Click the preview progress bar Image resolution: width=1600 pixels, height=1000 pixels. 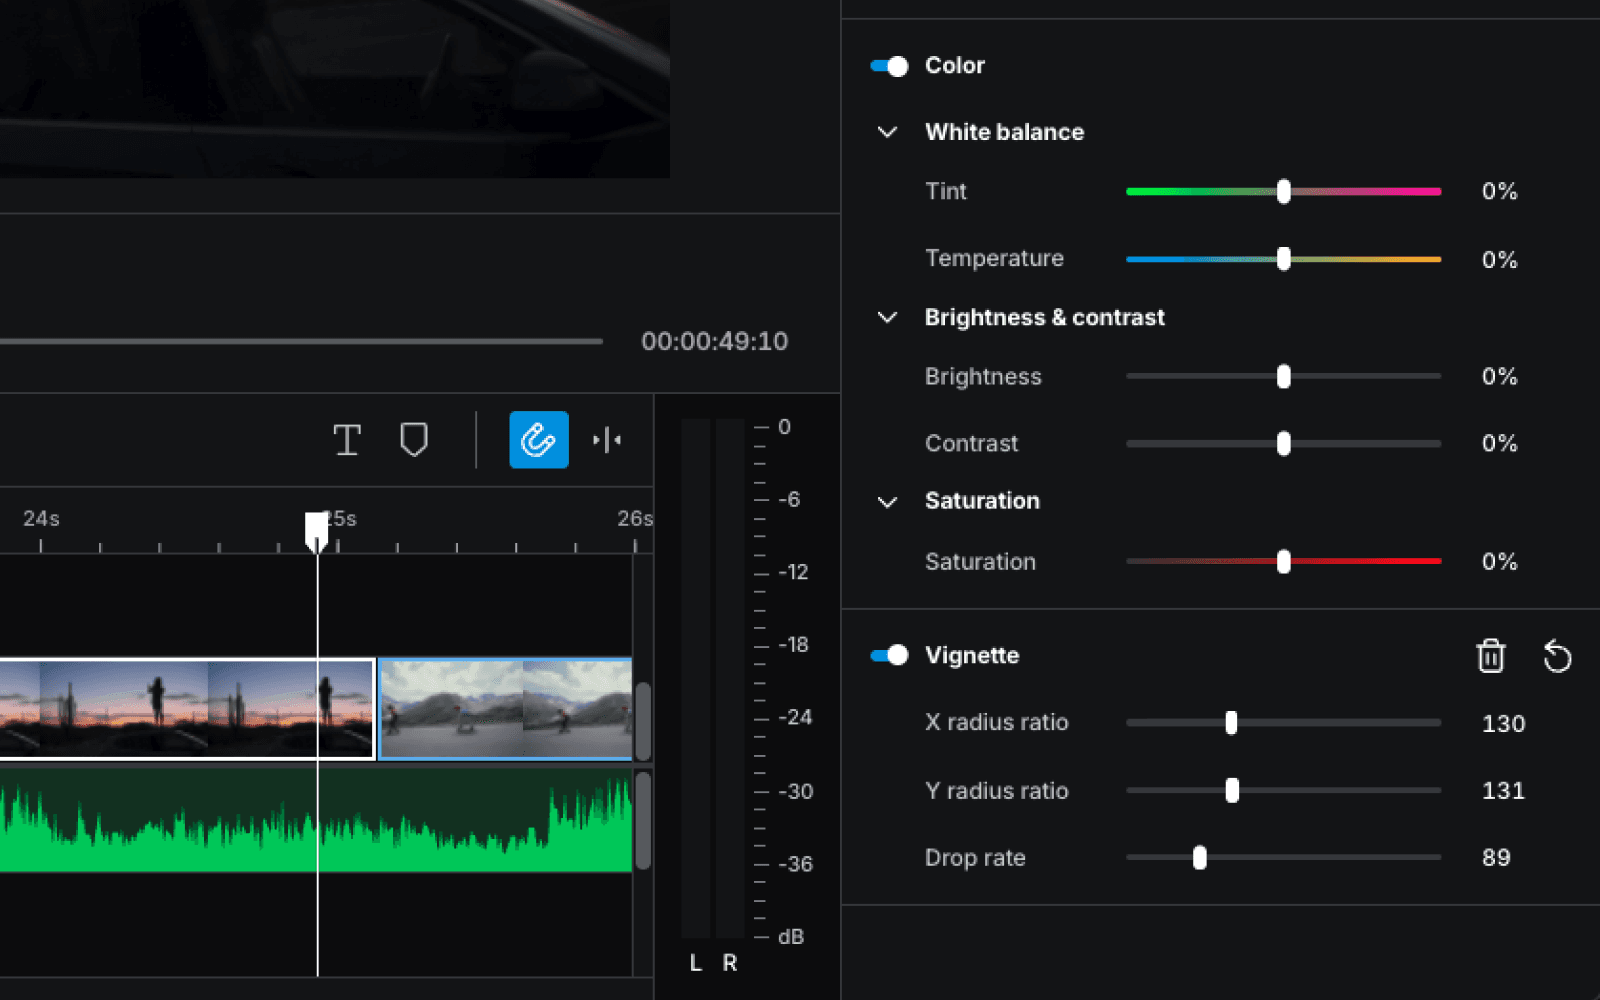tap(301, 341)
